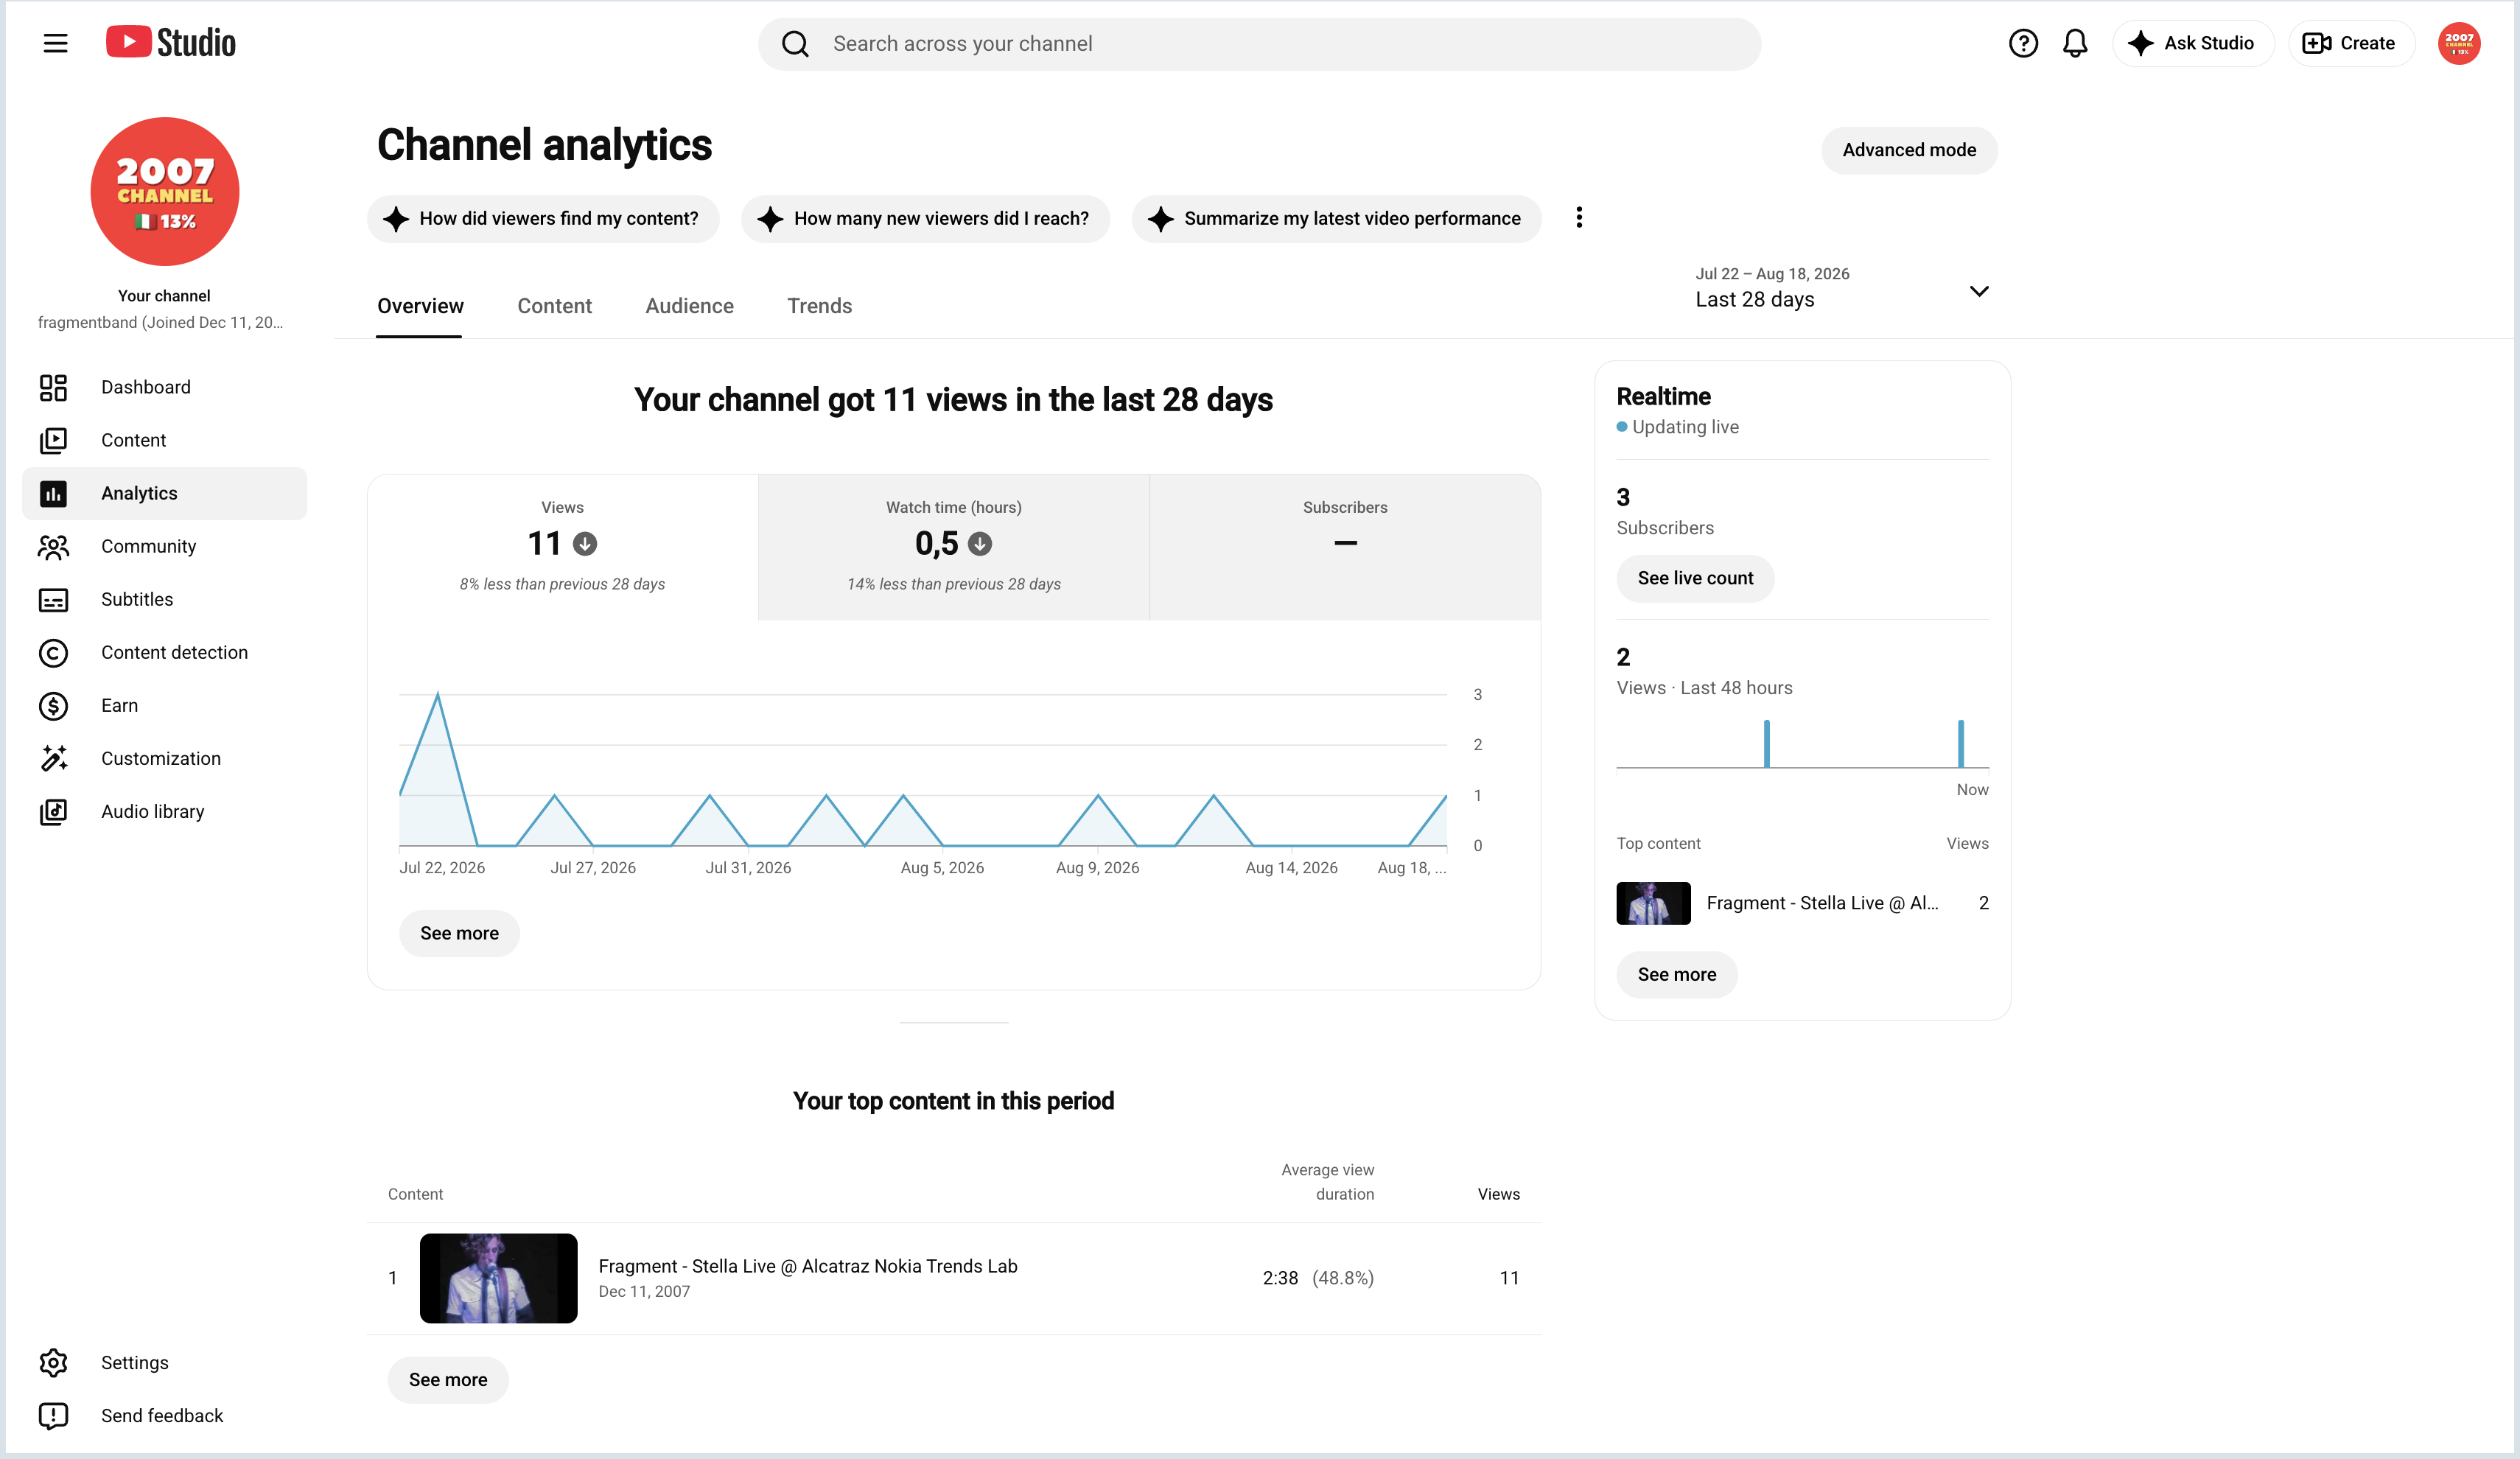
Task: Click the large 2007 Channel avatar
Action: [164, 191]
